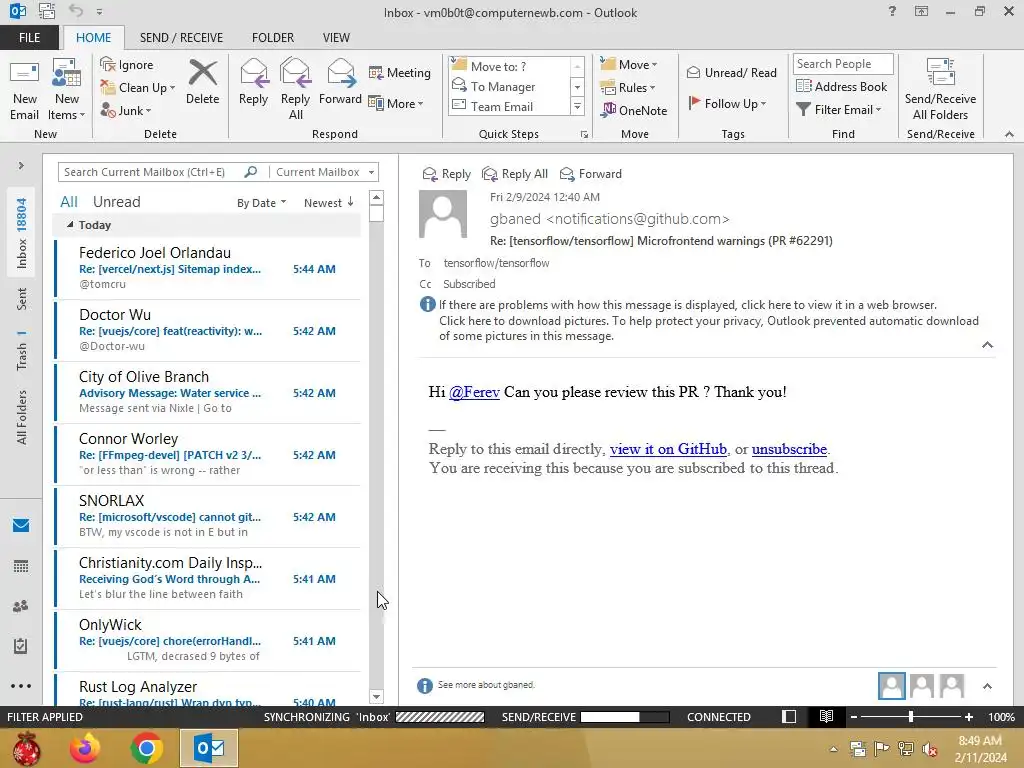Click the unsubscribe link
The image size is (1024, 768).
790,449
